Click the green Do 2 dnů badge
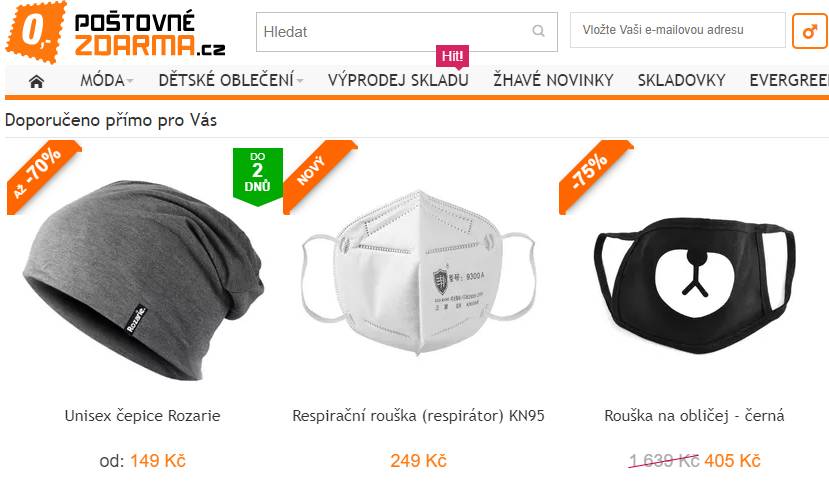The height and width of the screenshot is (484, 829). [x=257, y=175]
